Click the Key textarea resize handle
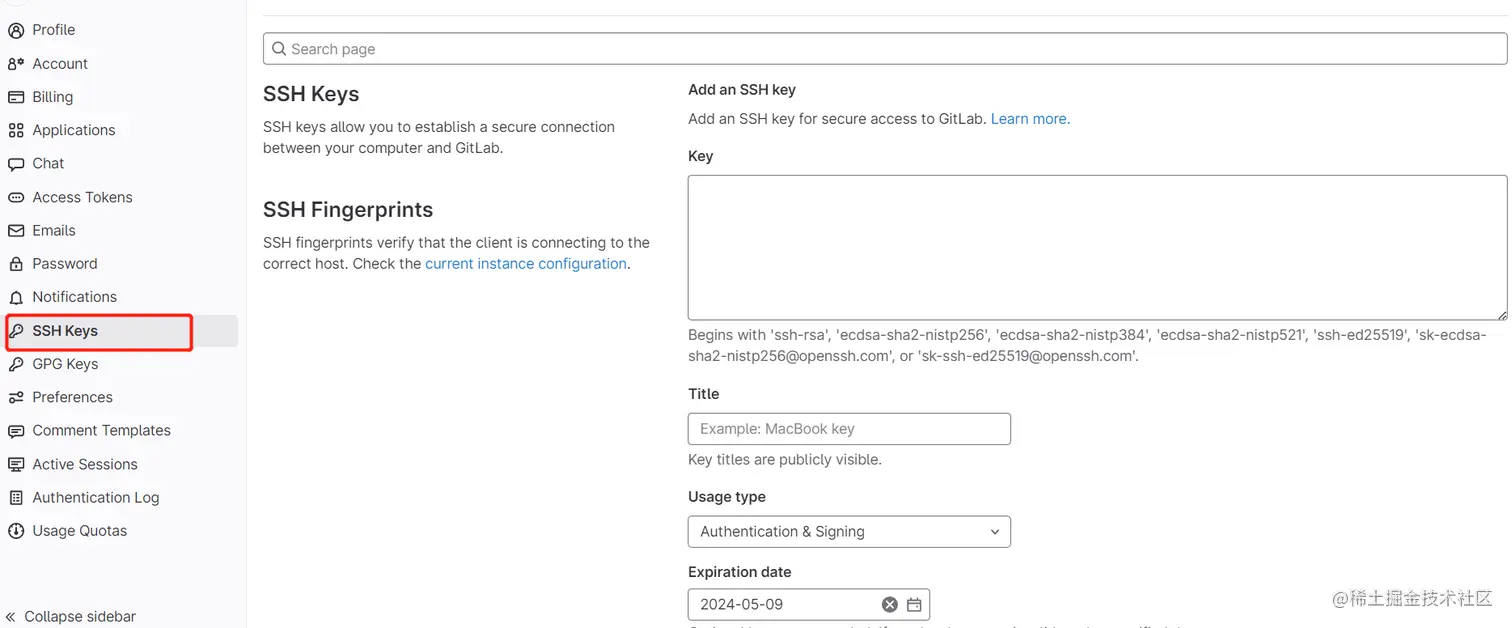Screen dimensions: 1512x628 1501,314
